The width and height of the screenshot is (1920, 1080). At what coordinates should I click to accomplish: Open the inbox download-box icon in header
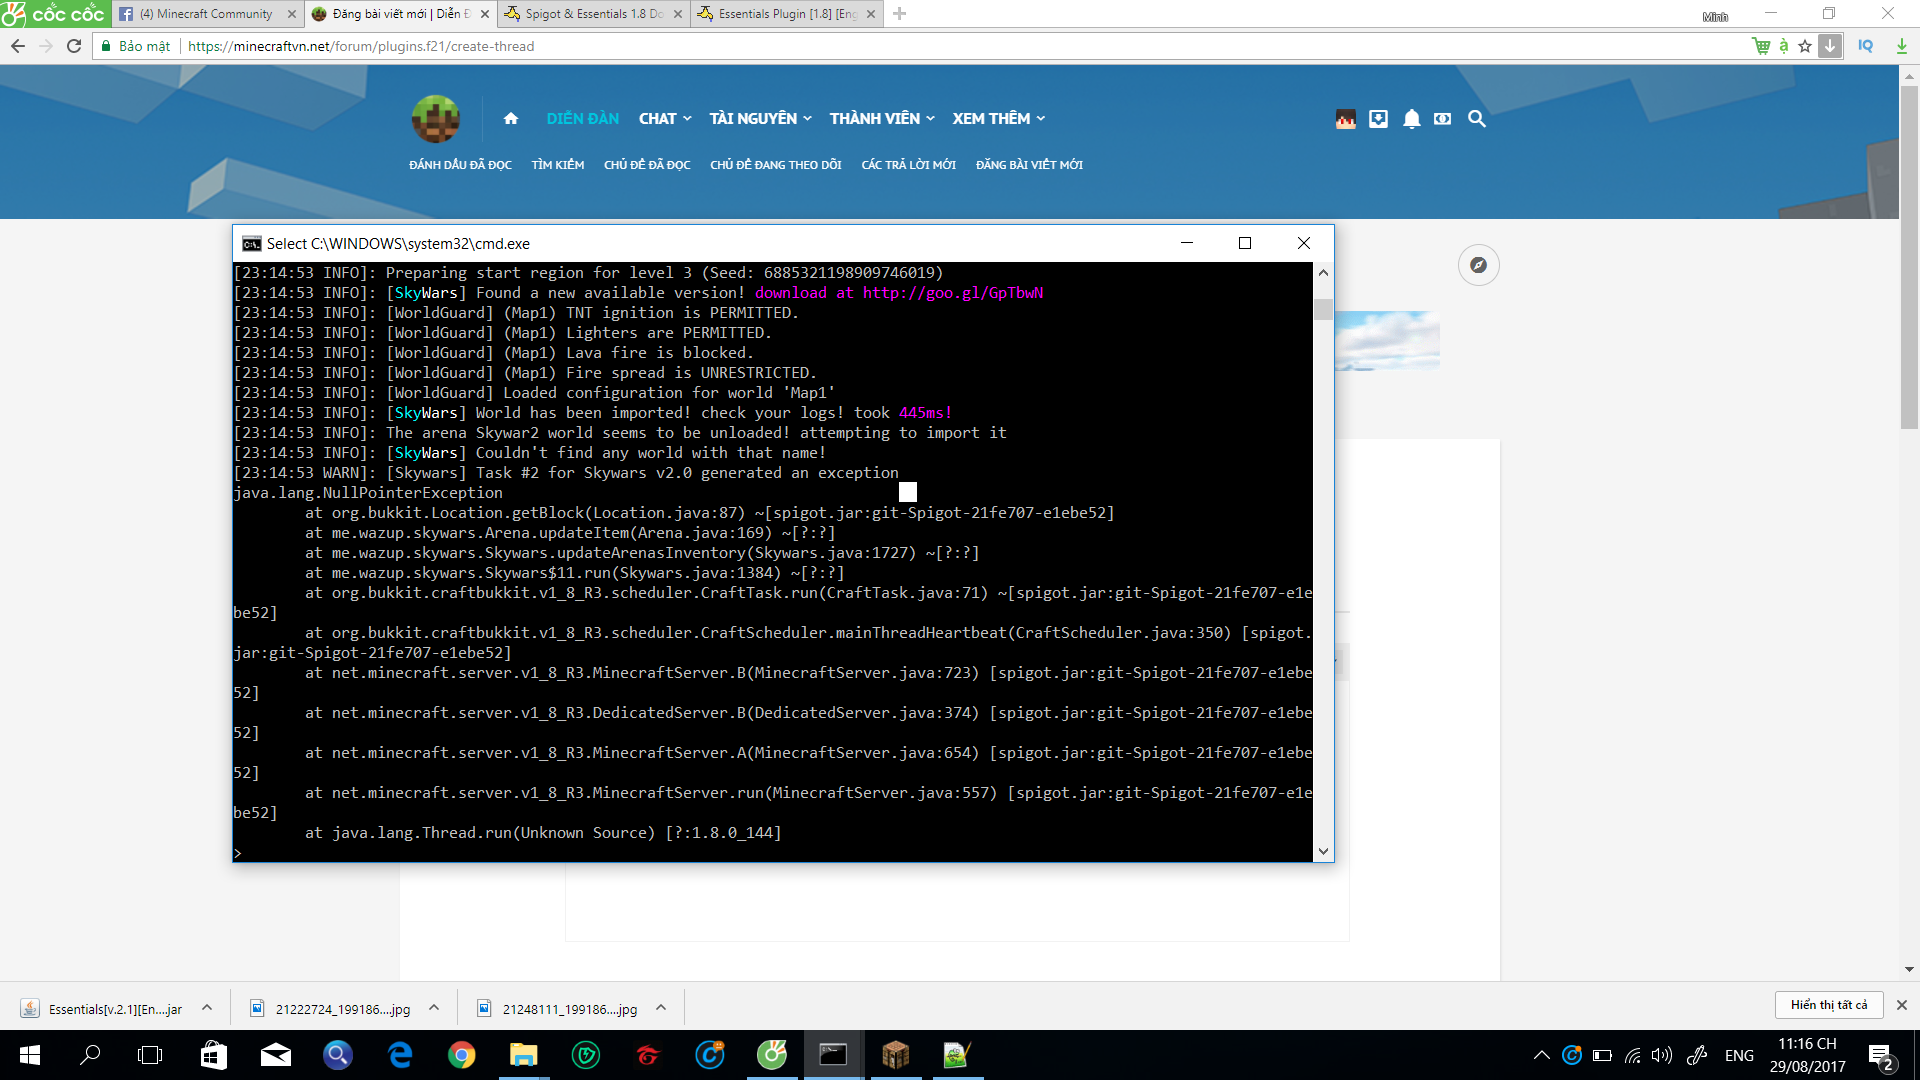click(x=1378, y=119)
